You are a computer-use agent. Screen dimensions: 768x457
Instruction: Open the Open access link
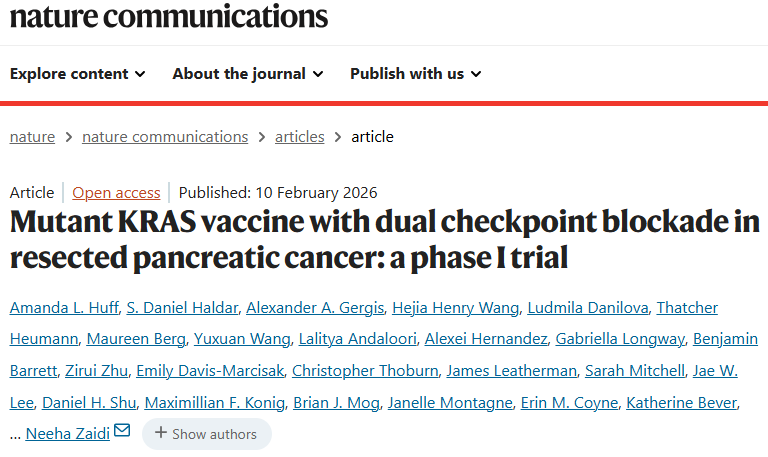pyautogui.click(x=116, y=193)
